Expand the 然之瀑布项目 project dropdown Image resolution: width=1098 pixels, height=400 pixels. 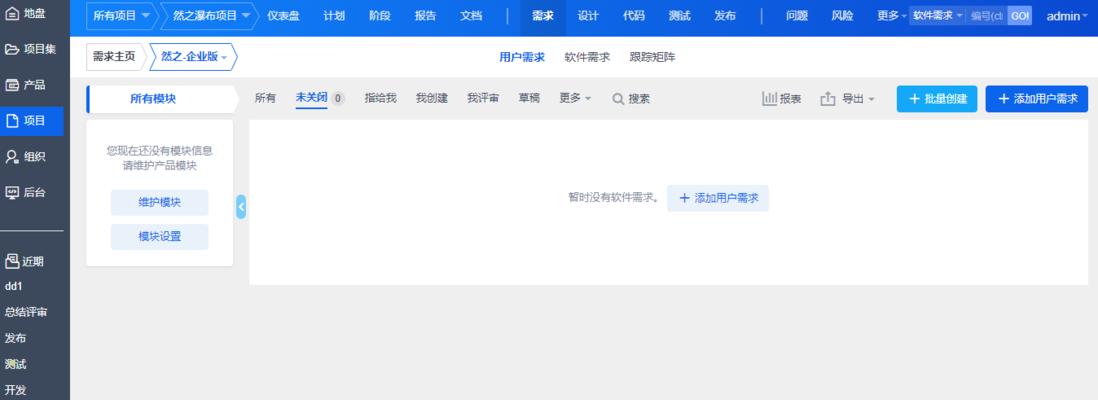click(x=211, y=16)
